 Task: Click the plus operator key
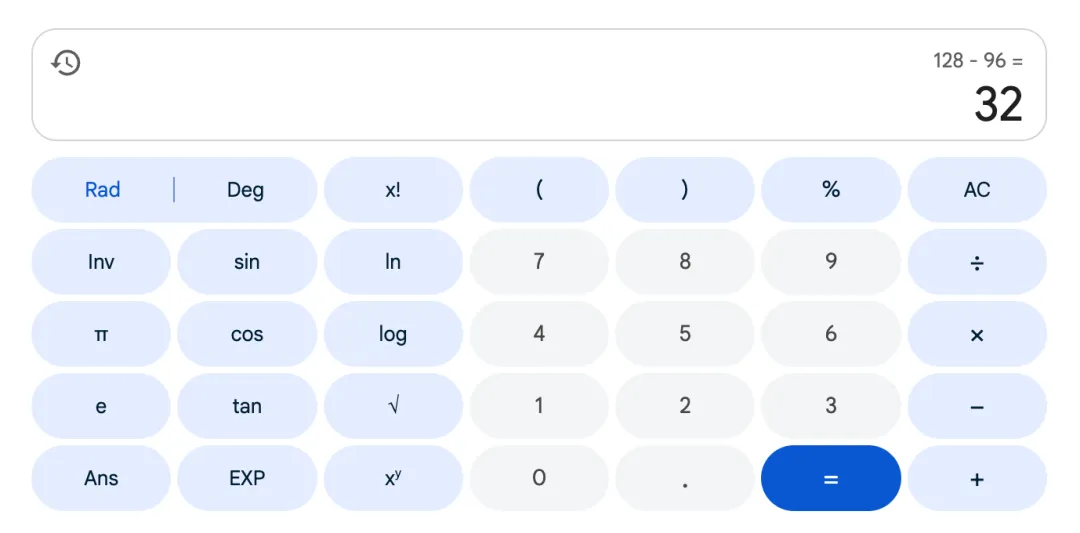coord(977,479)
